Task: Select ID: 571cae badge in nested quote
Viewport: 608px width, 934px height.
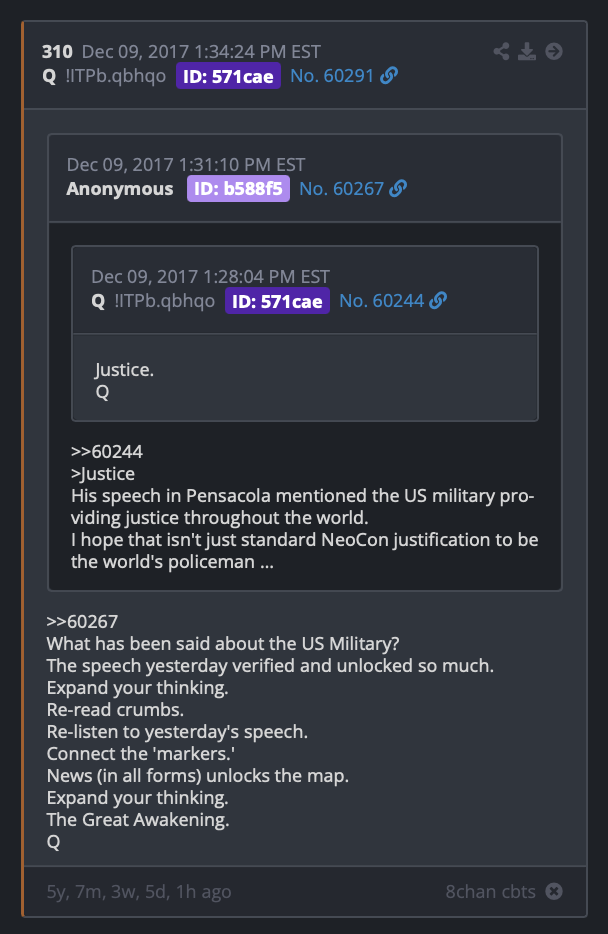Action: [277, 300]
